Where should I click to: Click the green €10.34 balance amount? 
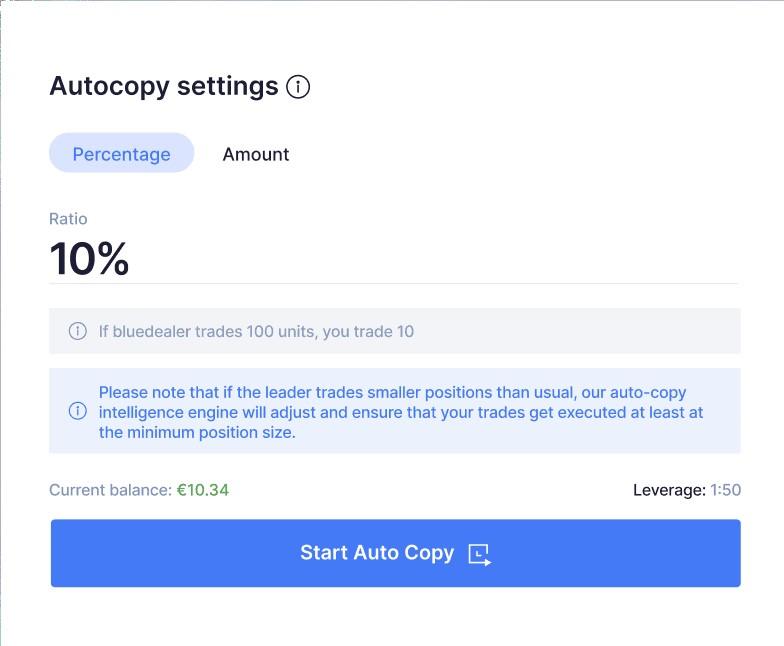203,490
